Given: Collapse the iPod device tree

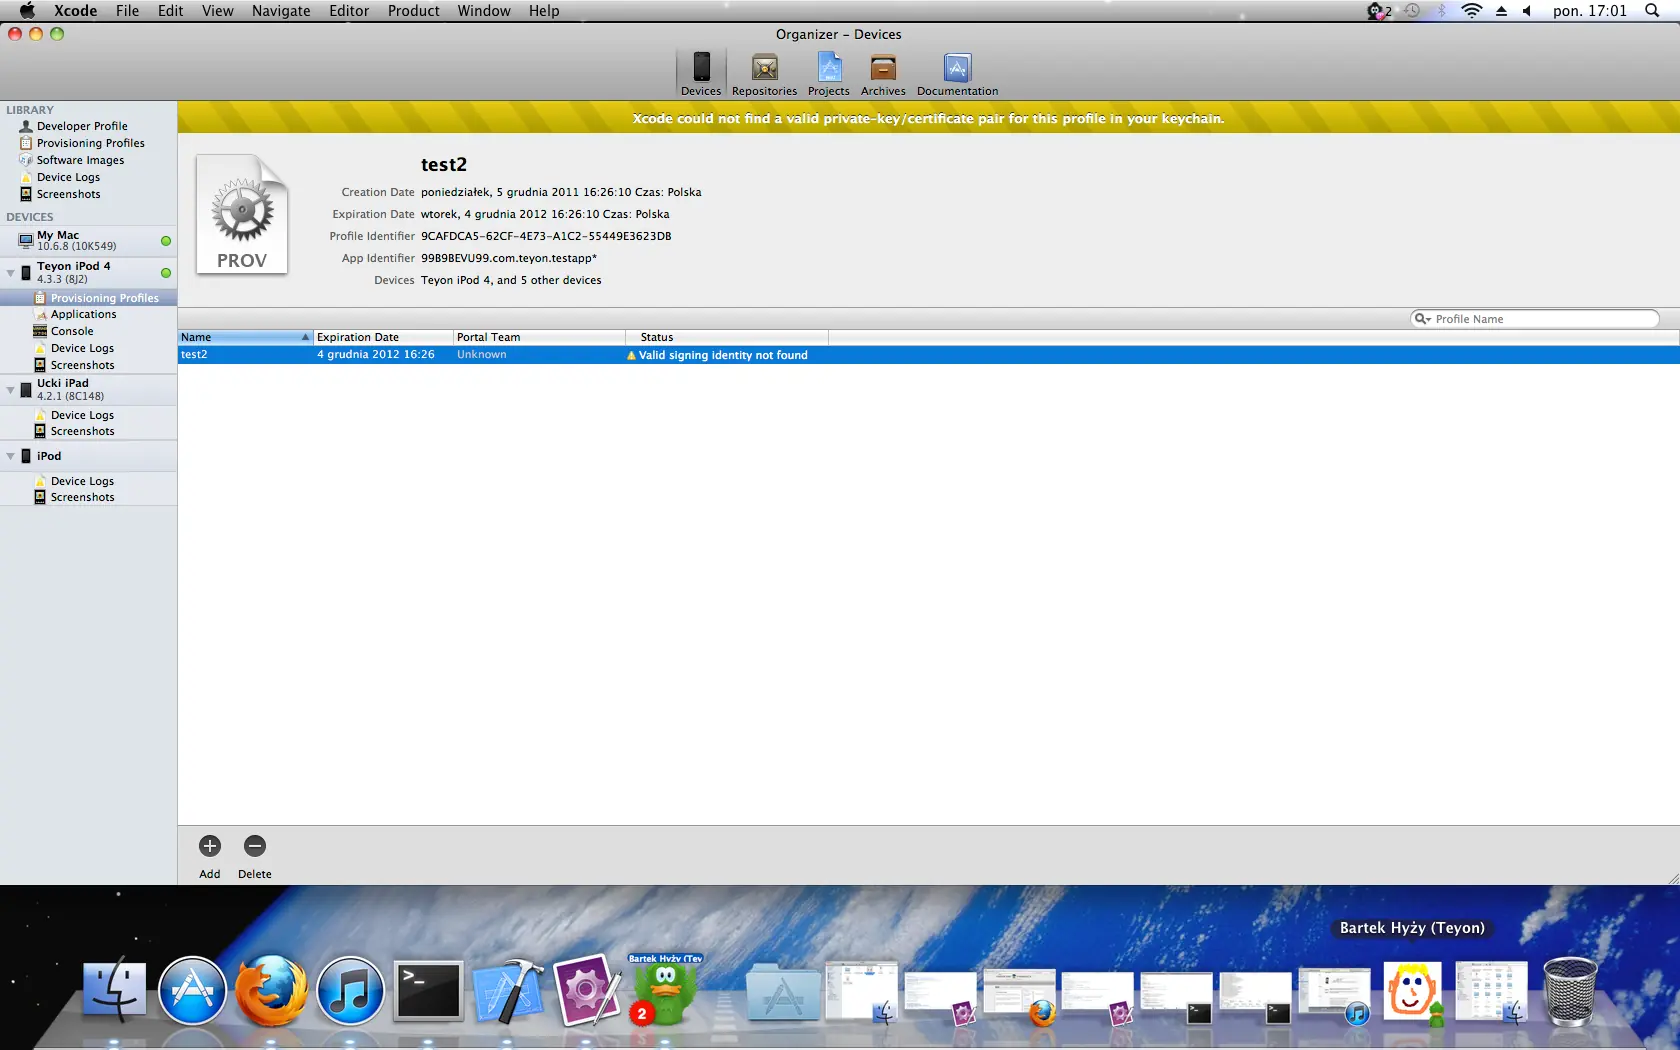Looking at the screenshot, I should point(11,456).
